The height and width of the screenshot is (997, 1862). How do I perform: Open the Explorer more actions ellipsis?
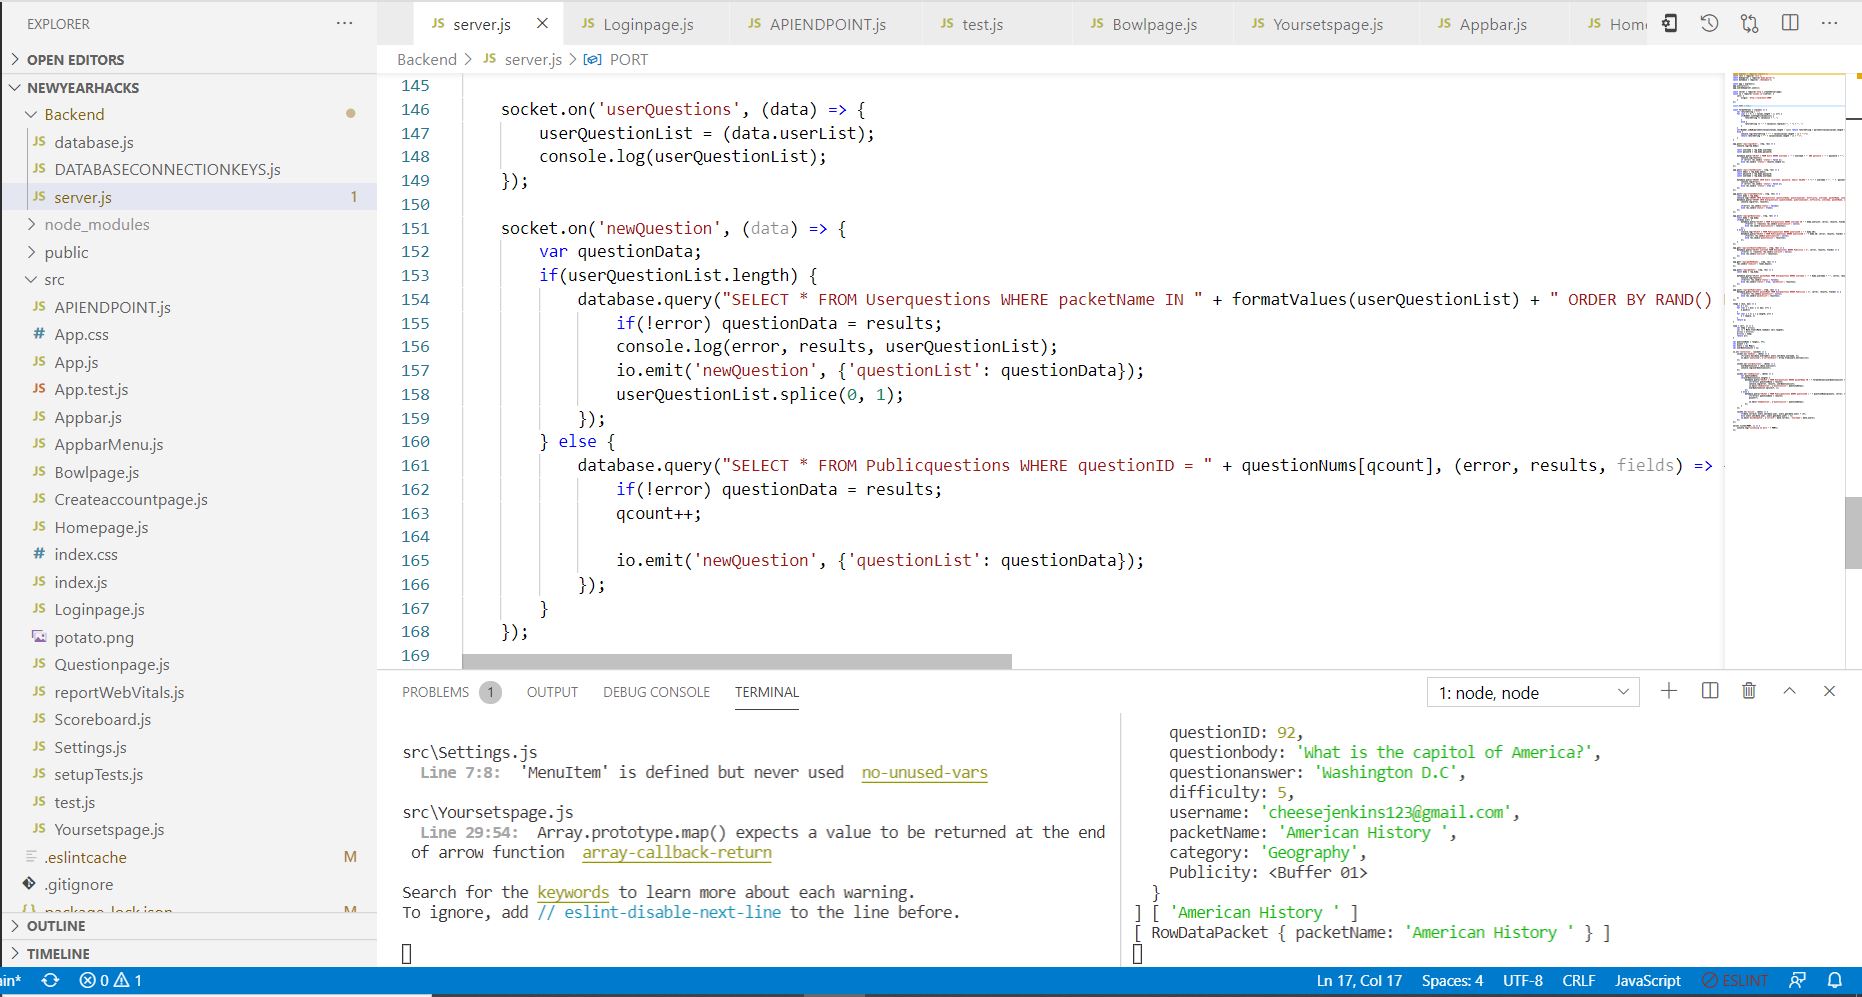345,23
